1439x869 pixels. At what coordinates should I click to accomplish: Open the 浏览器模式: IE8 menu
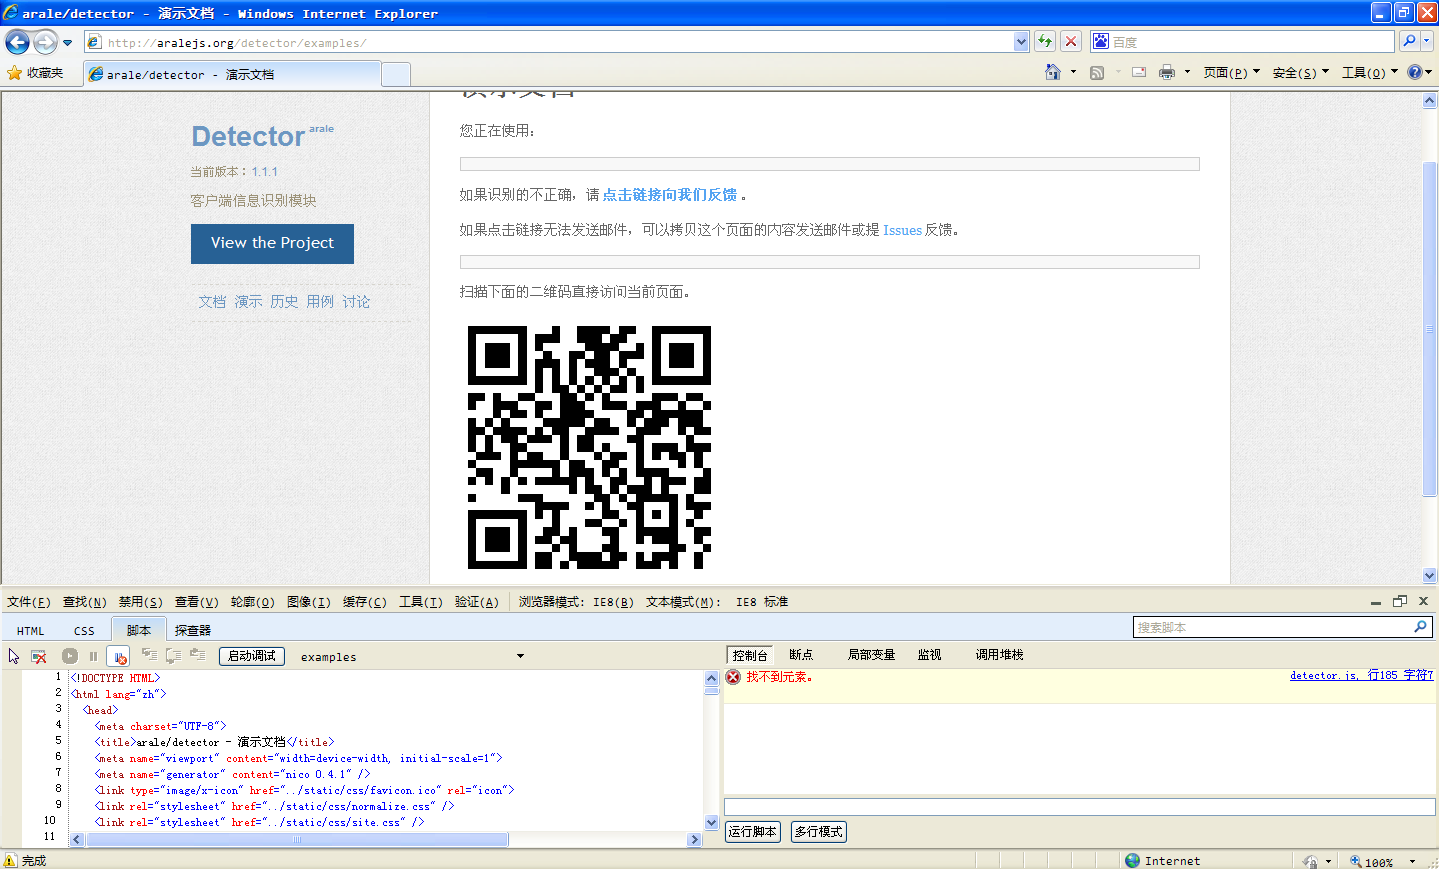pyautogui.click(x=576, y=602)
